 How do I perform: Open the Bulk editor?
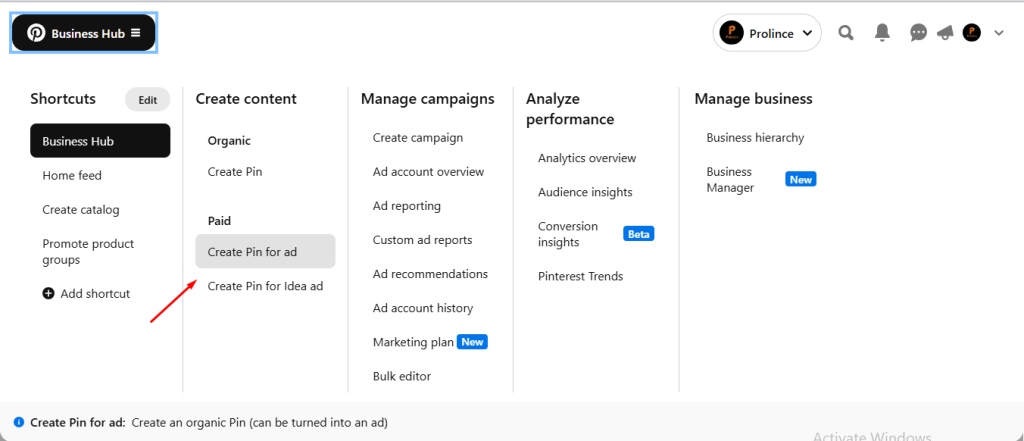pyautogui.click(x=402, y=376)
